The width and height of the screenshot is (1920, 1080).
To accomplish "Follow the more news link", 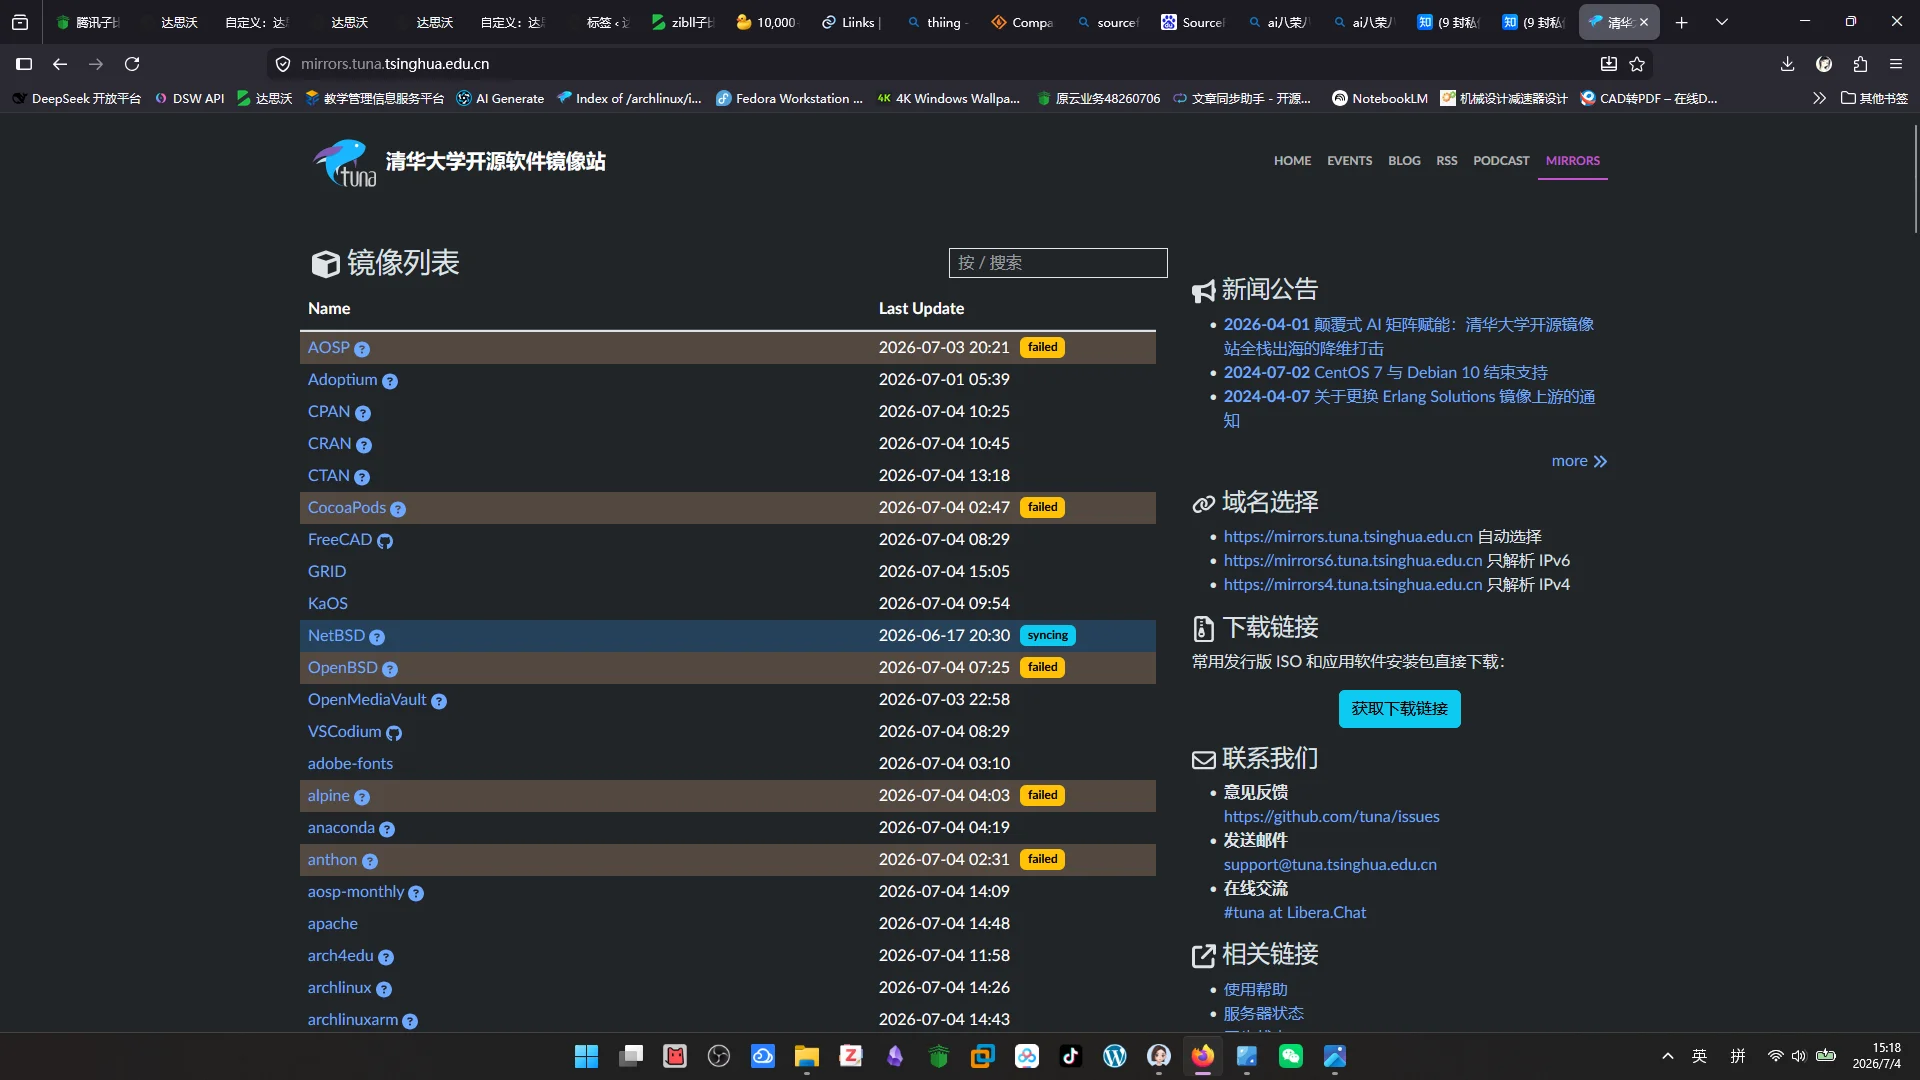I will [x=1579, y=461].
